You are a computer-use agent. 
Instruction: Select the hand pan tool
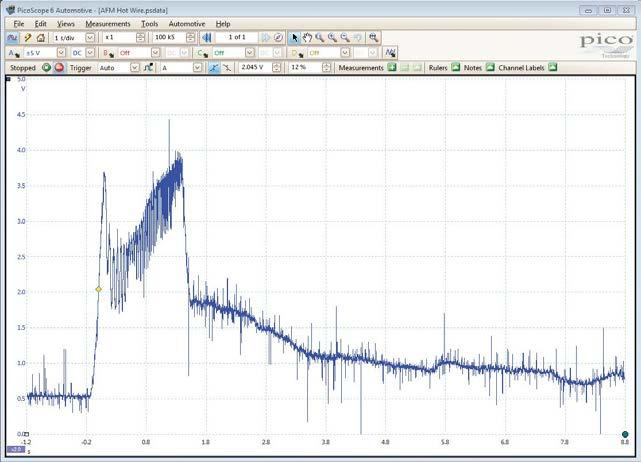coord(307,38)
